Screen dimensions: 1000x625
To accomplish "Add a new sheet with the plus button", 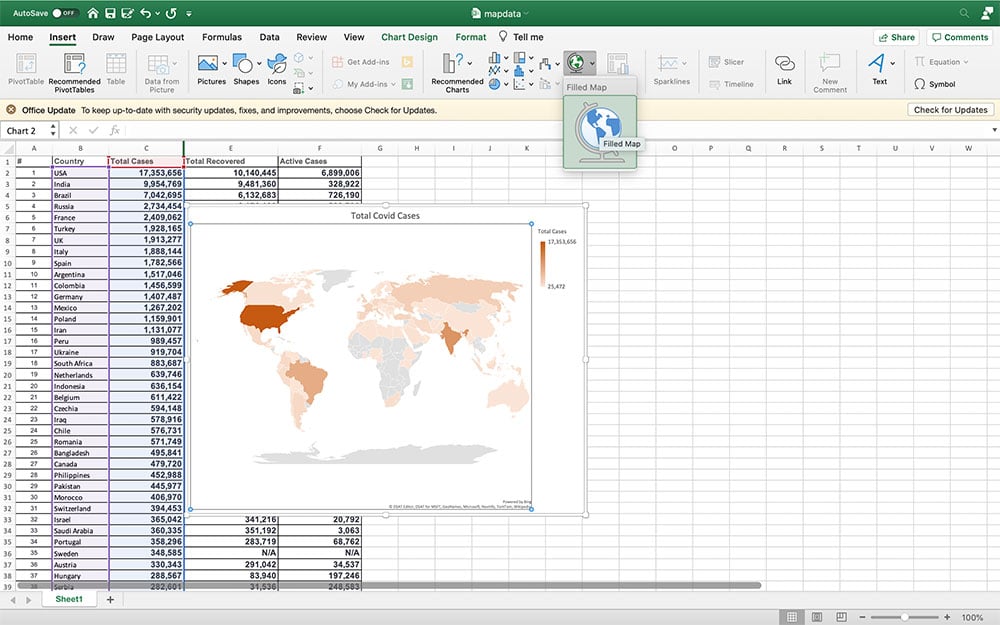I will click(108, 599).
